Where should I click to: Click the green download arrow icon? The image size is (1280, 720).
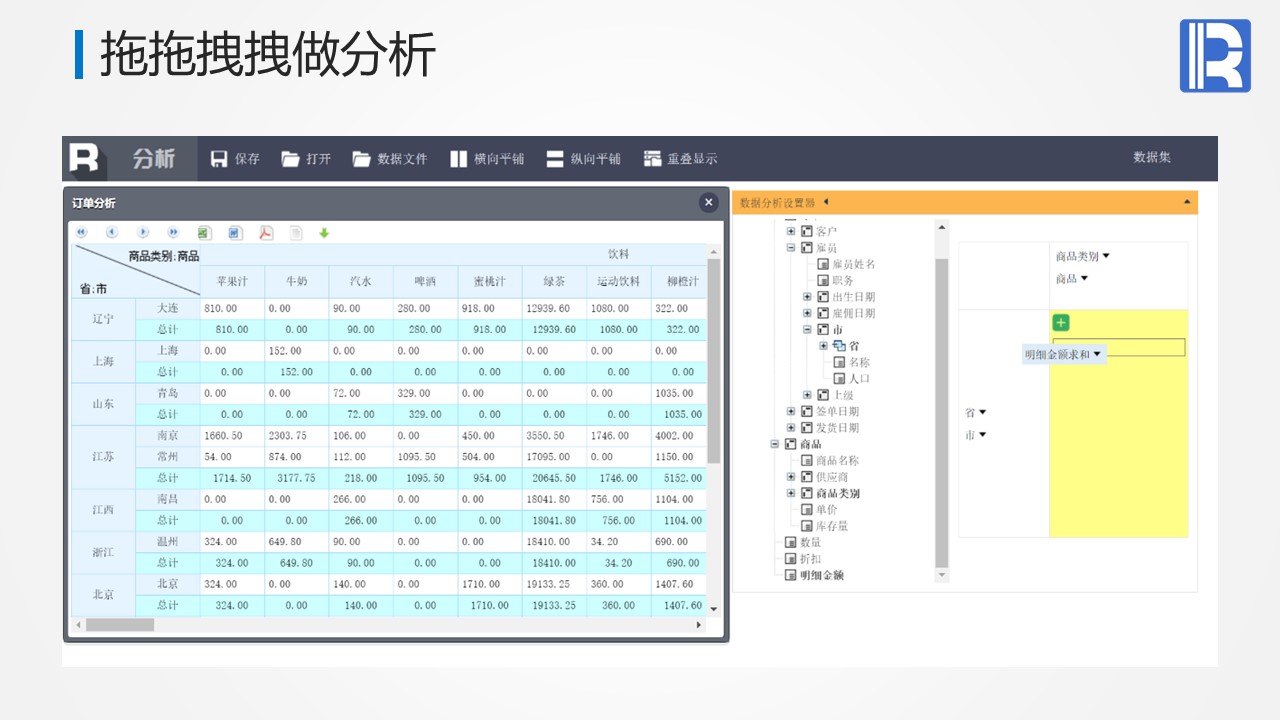coord(324,233)
